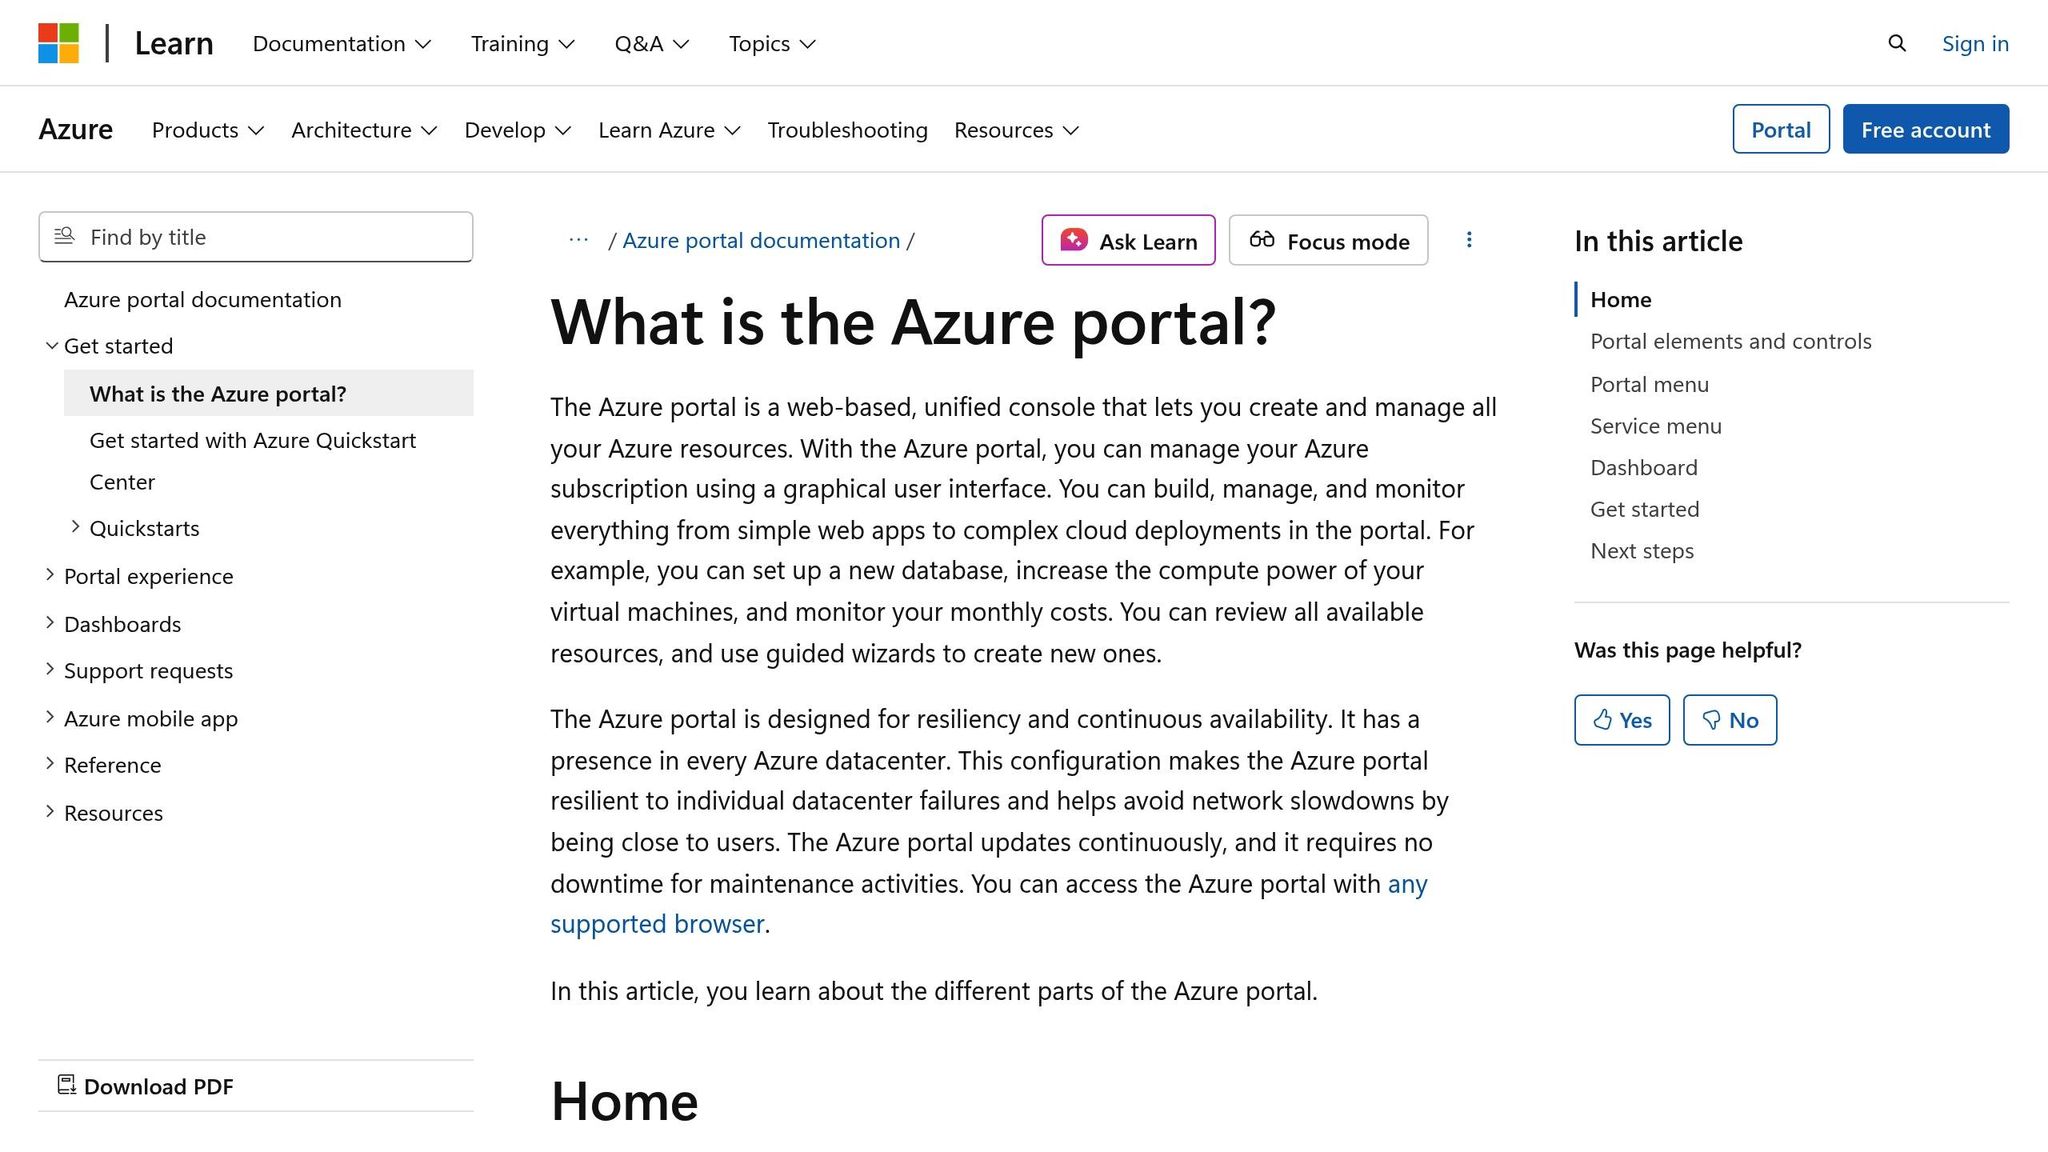Open the more actions ellipsis menu
This screenshot has width=2048, height=1152.
1469,240
